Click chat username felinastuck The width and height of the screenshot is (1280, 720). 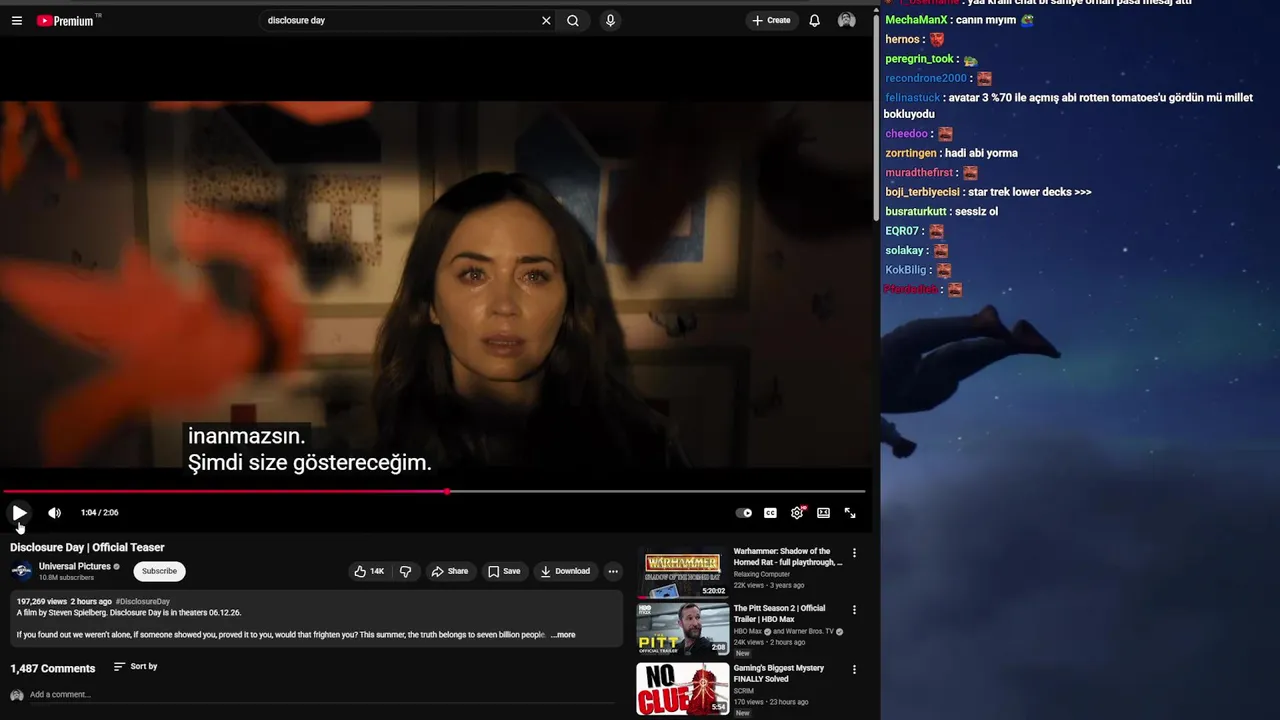coord(912,98)
